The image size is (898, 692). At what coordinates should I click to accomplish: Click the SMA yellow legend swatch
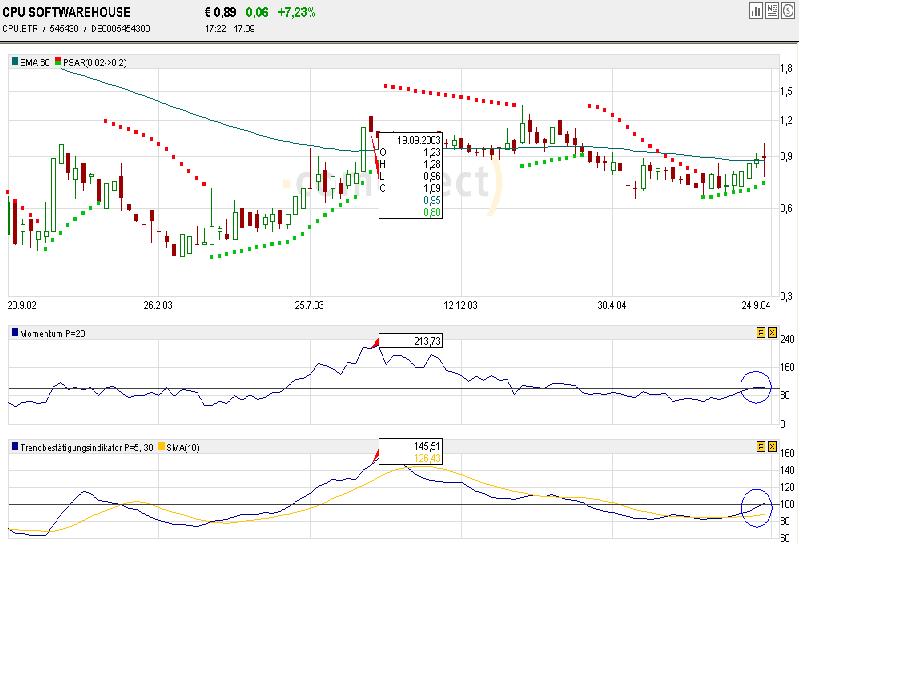click(x=162, y=446)
